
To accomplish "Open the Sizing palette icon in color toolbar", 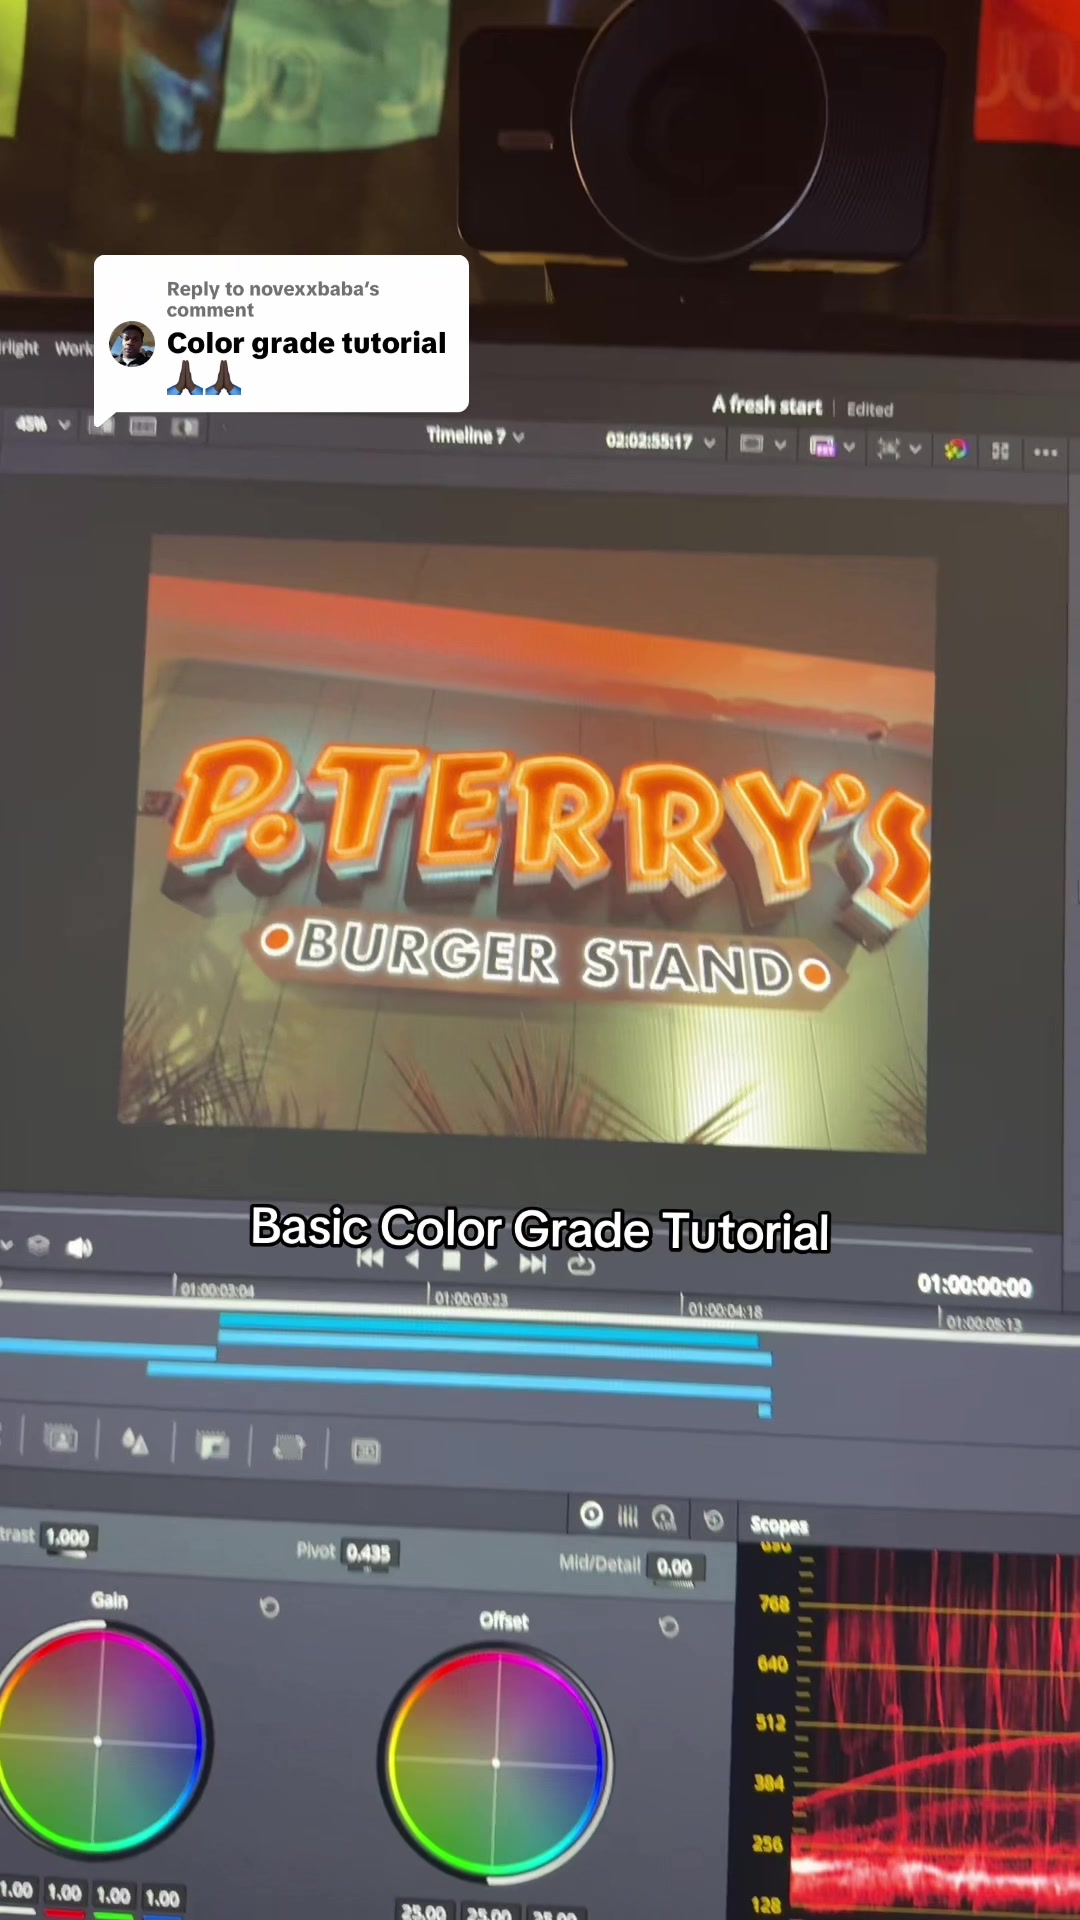I will point(289,1447).
